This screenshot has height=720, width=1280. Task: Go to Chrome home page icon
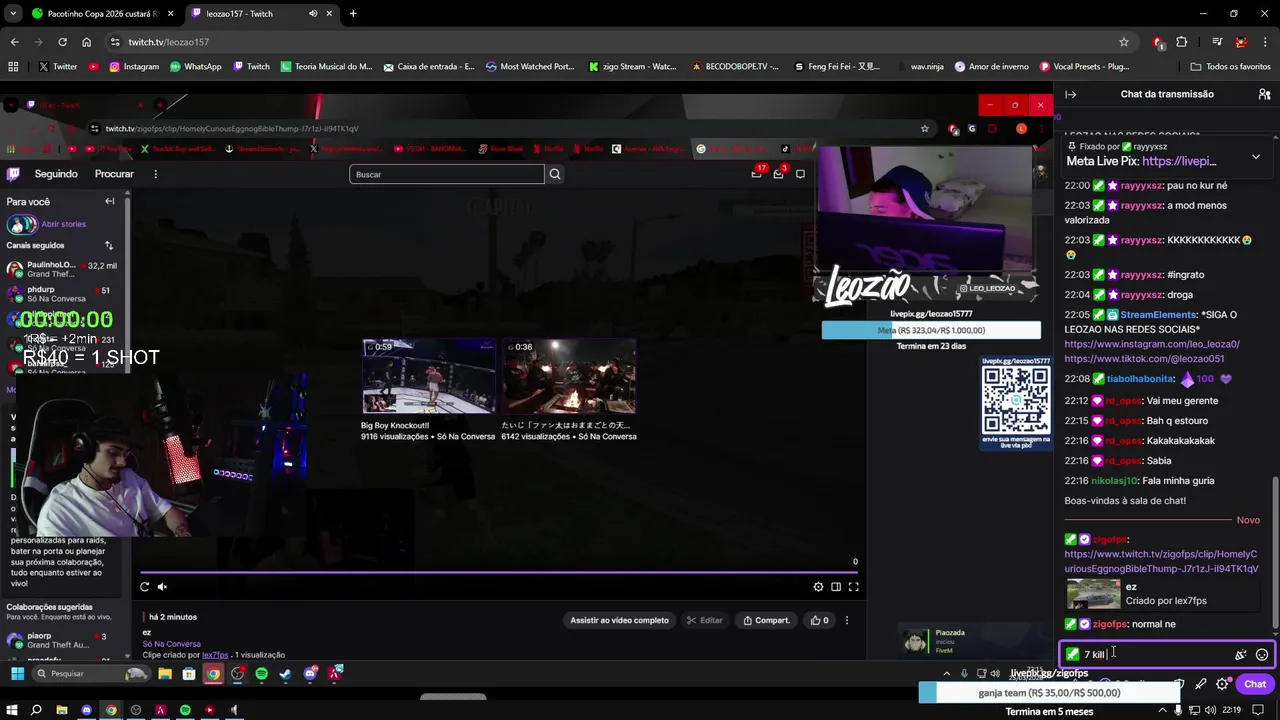coord(87,42)
